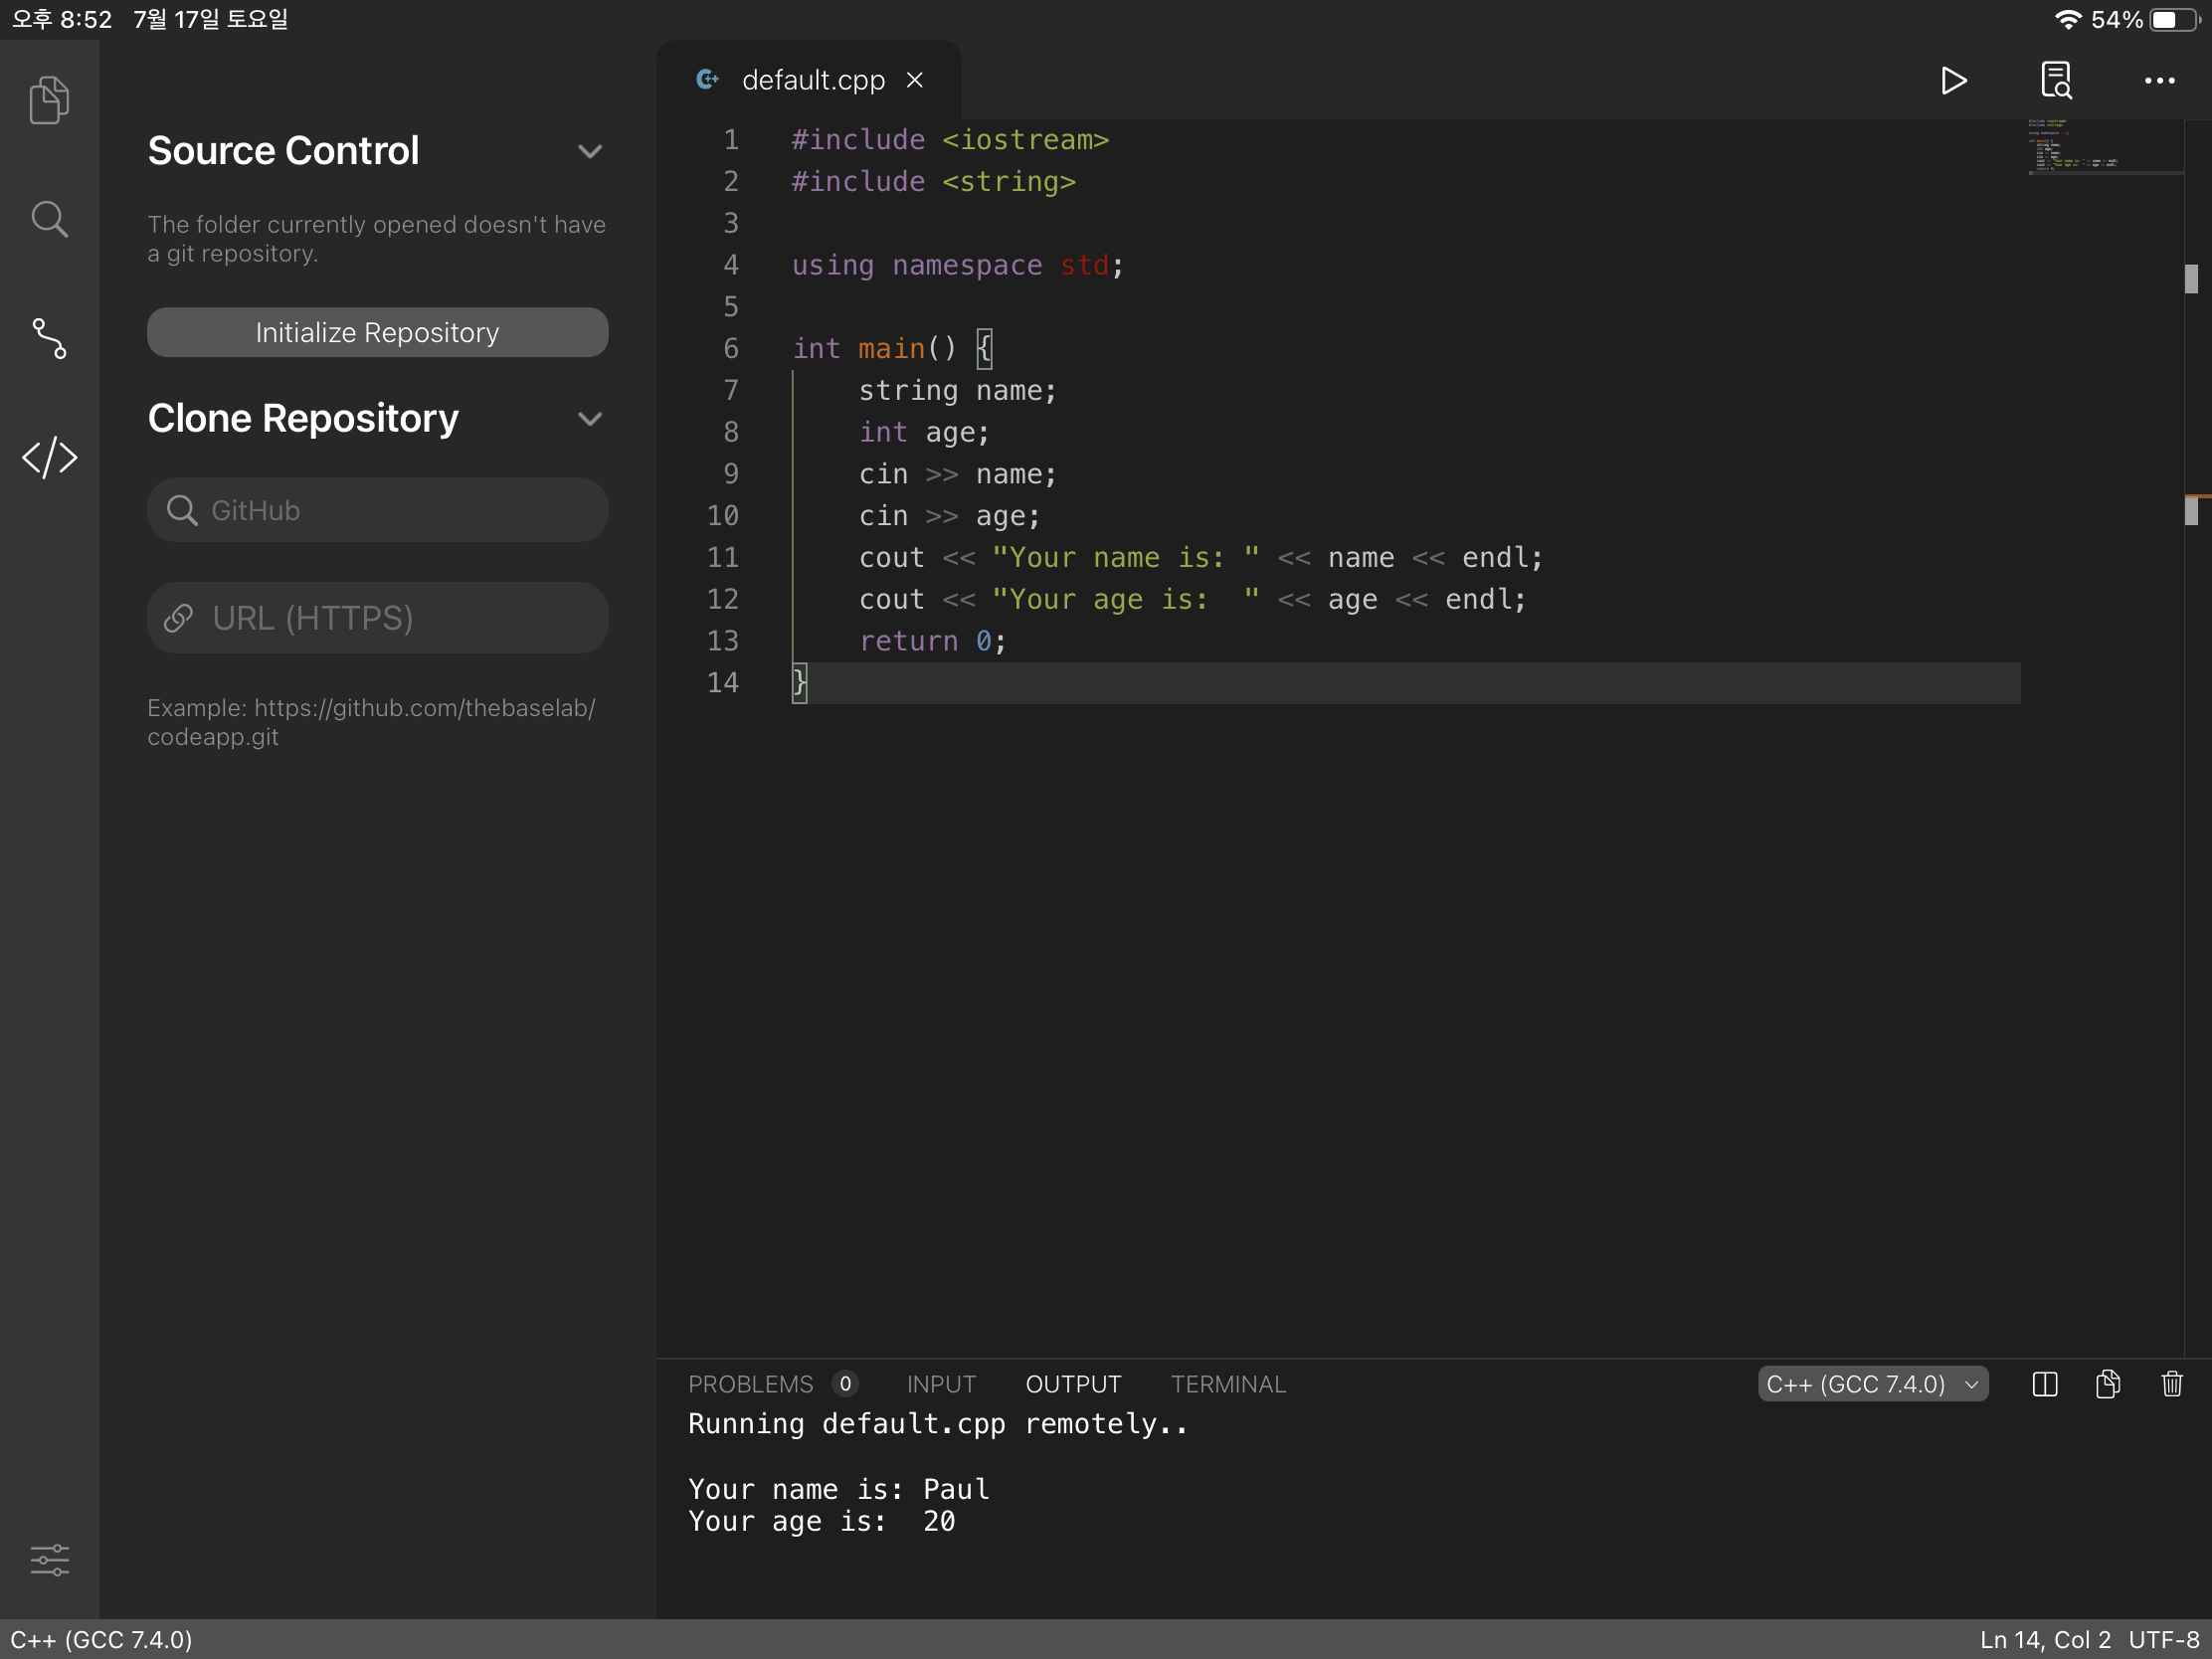Image resolution: width=2212 pixels, height=1659 pixels.
Task: Open the three-dots more options menu
Action: pos(2159,80)
